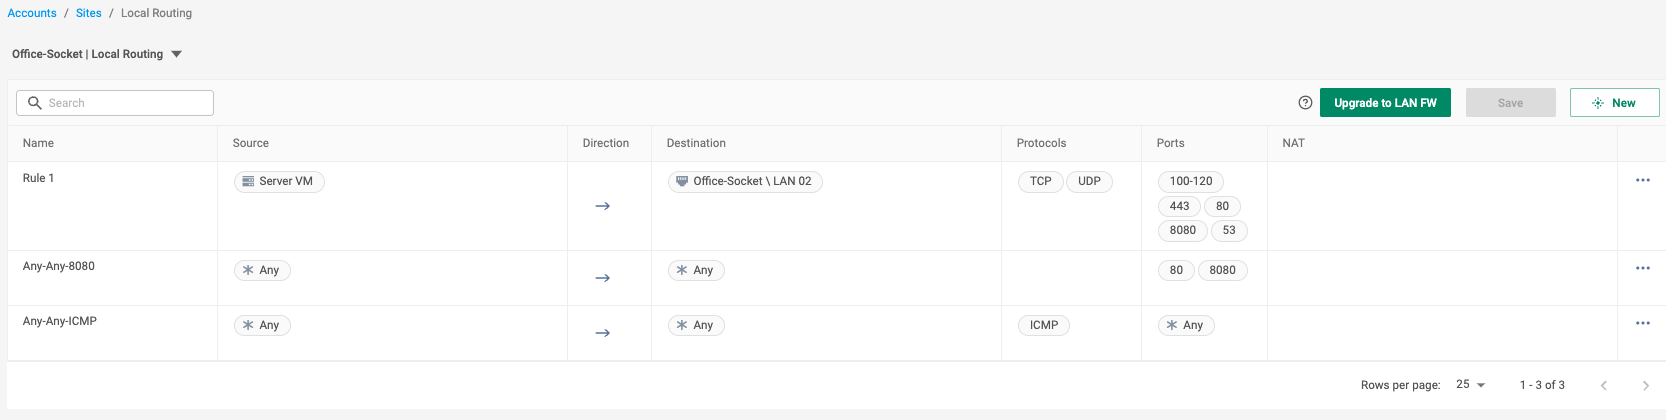Click the help question mark icon
Viewport: 1666px width, 420px height.
click(x=1305, y=103)
